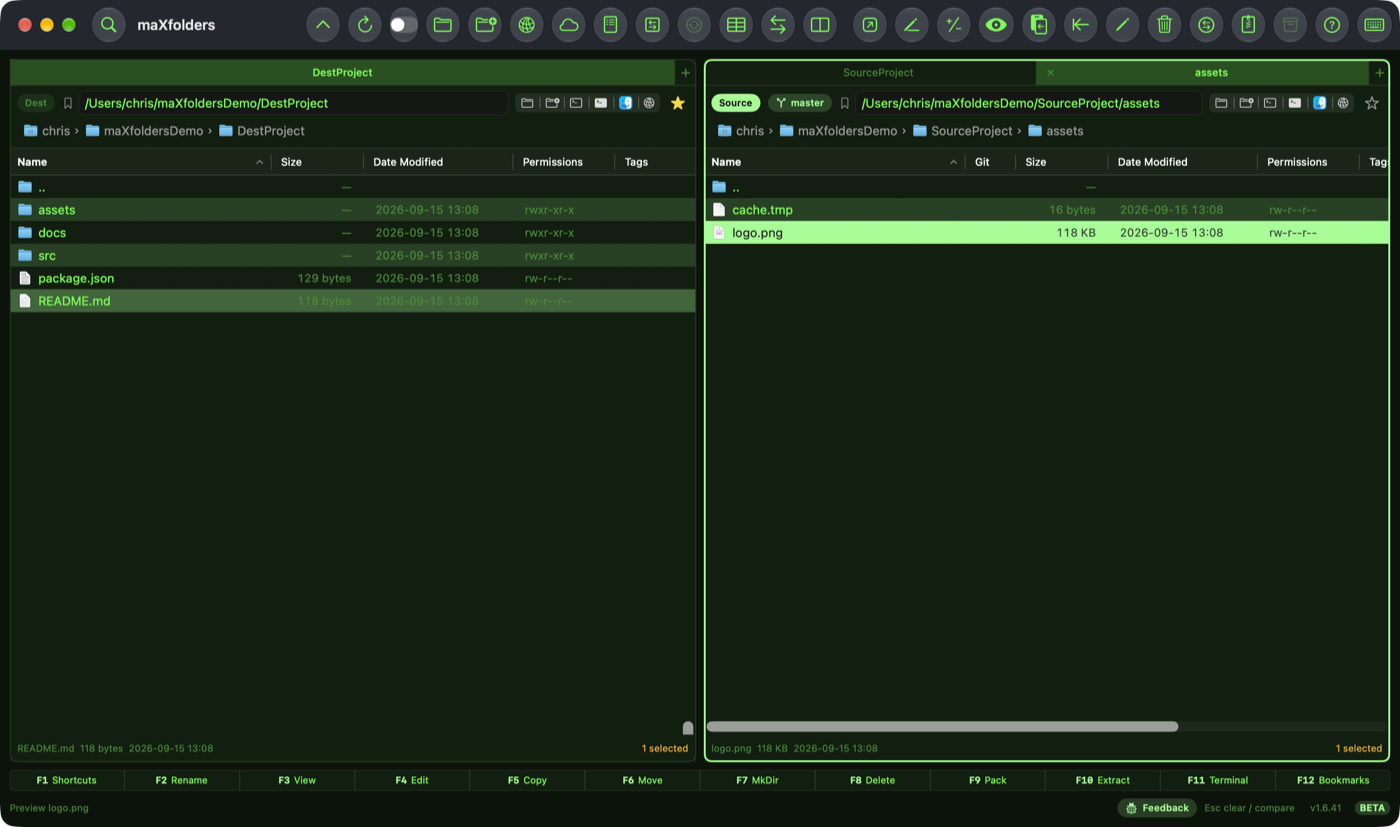This screenshot has height=827, width=1400.
Task: Click the Source badge in right pane
Action: 735,103
